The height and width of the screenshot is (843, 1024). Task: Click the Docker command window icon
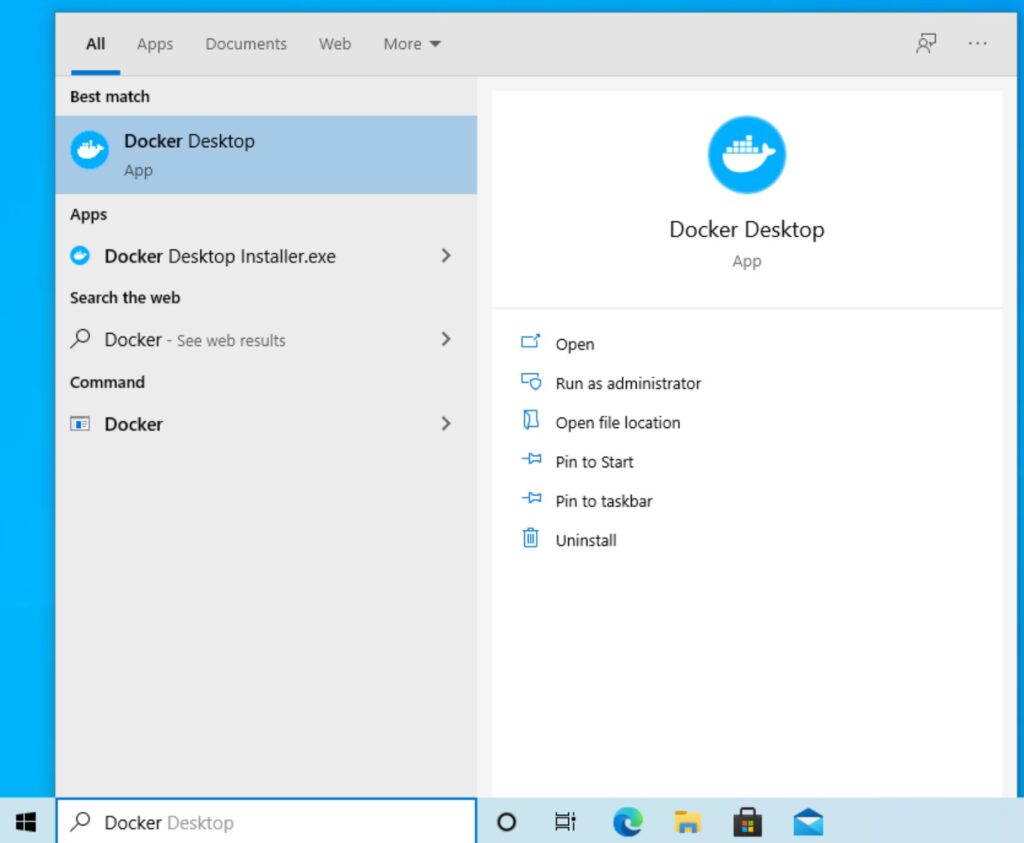click(80, 424)
